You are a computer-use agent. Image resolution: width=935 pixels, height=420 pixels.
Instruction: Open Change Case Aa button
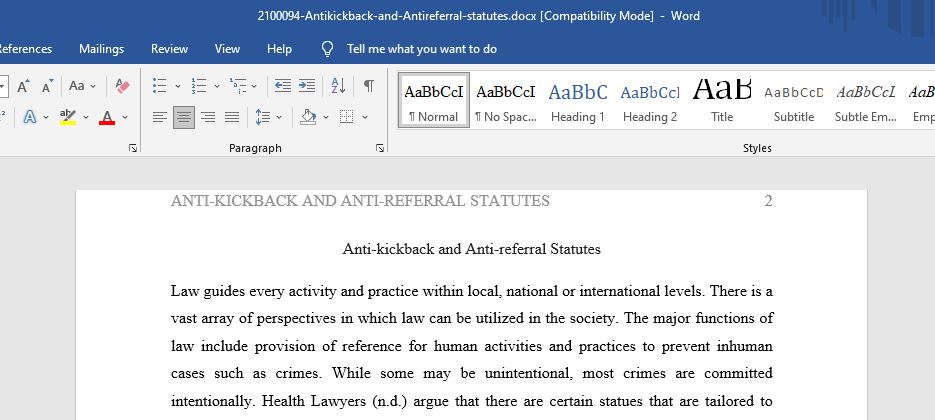pyautogui.click(x=76, y=86)
